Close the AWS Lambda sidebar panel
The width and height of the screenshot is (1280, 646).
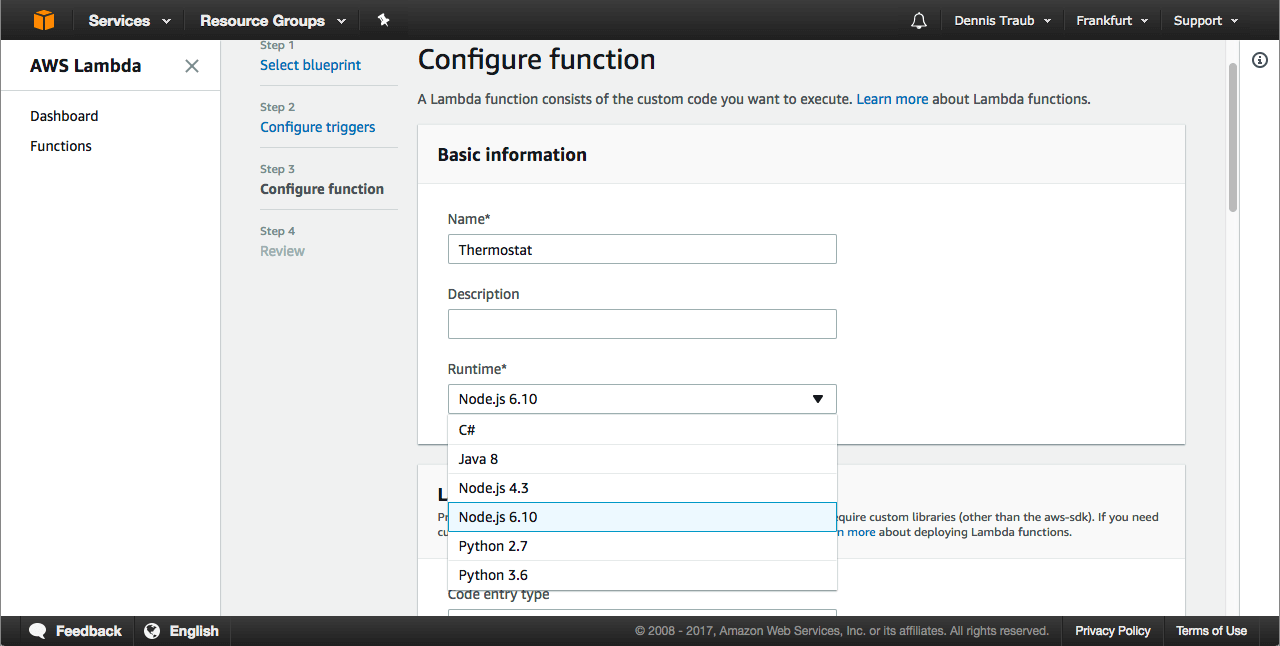[192, 66]
